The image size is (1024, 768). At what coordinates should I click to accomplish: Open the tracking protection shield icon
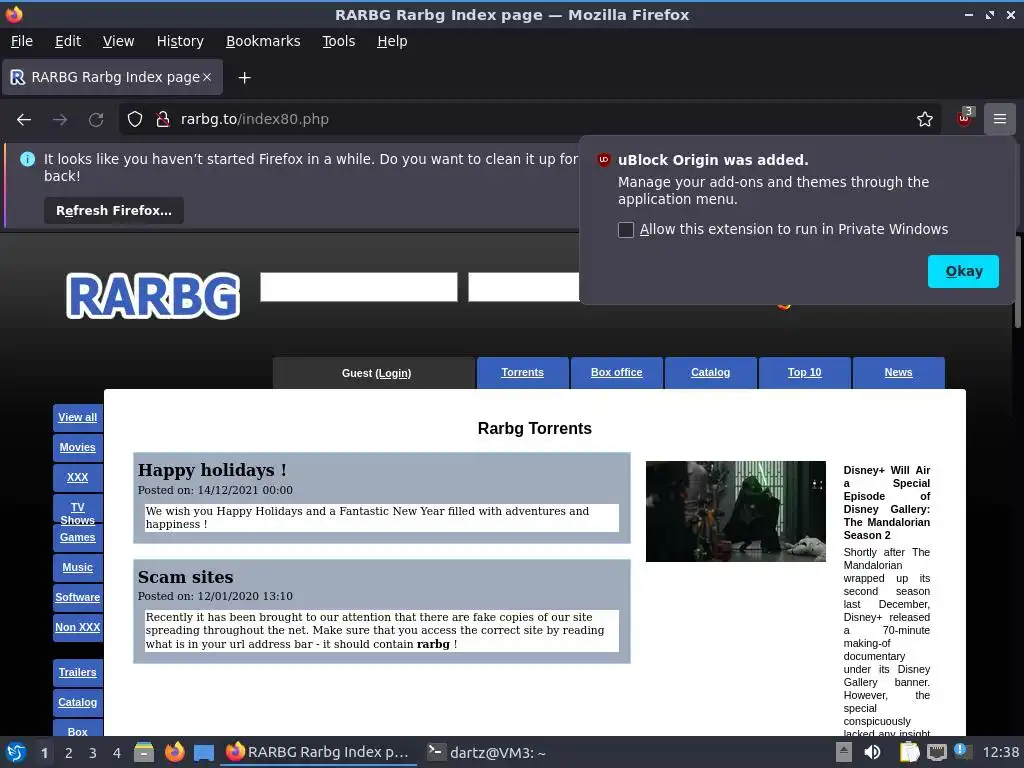[135, 120]
